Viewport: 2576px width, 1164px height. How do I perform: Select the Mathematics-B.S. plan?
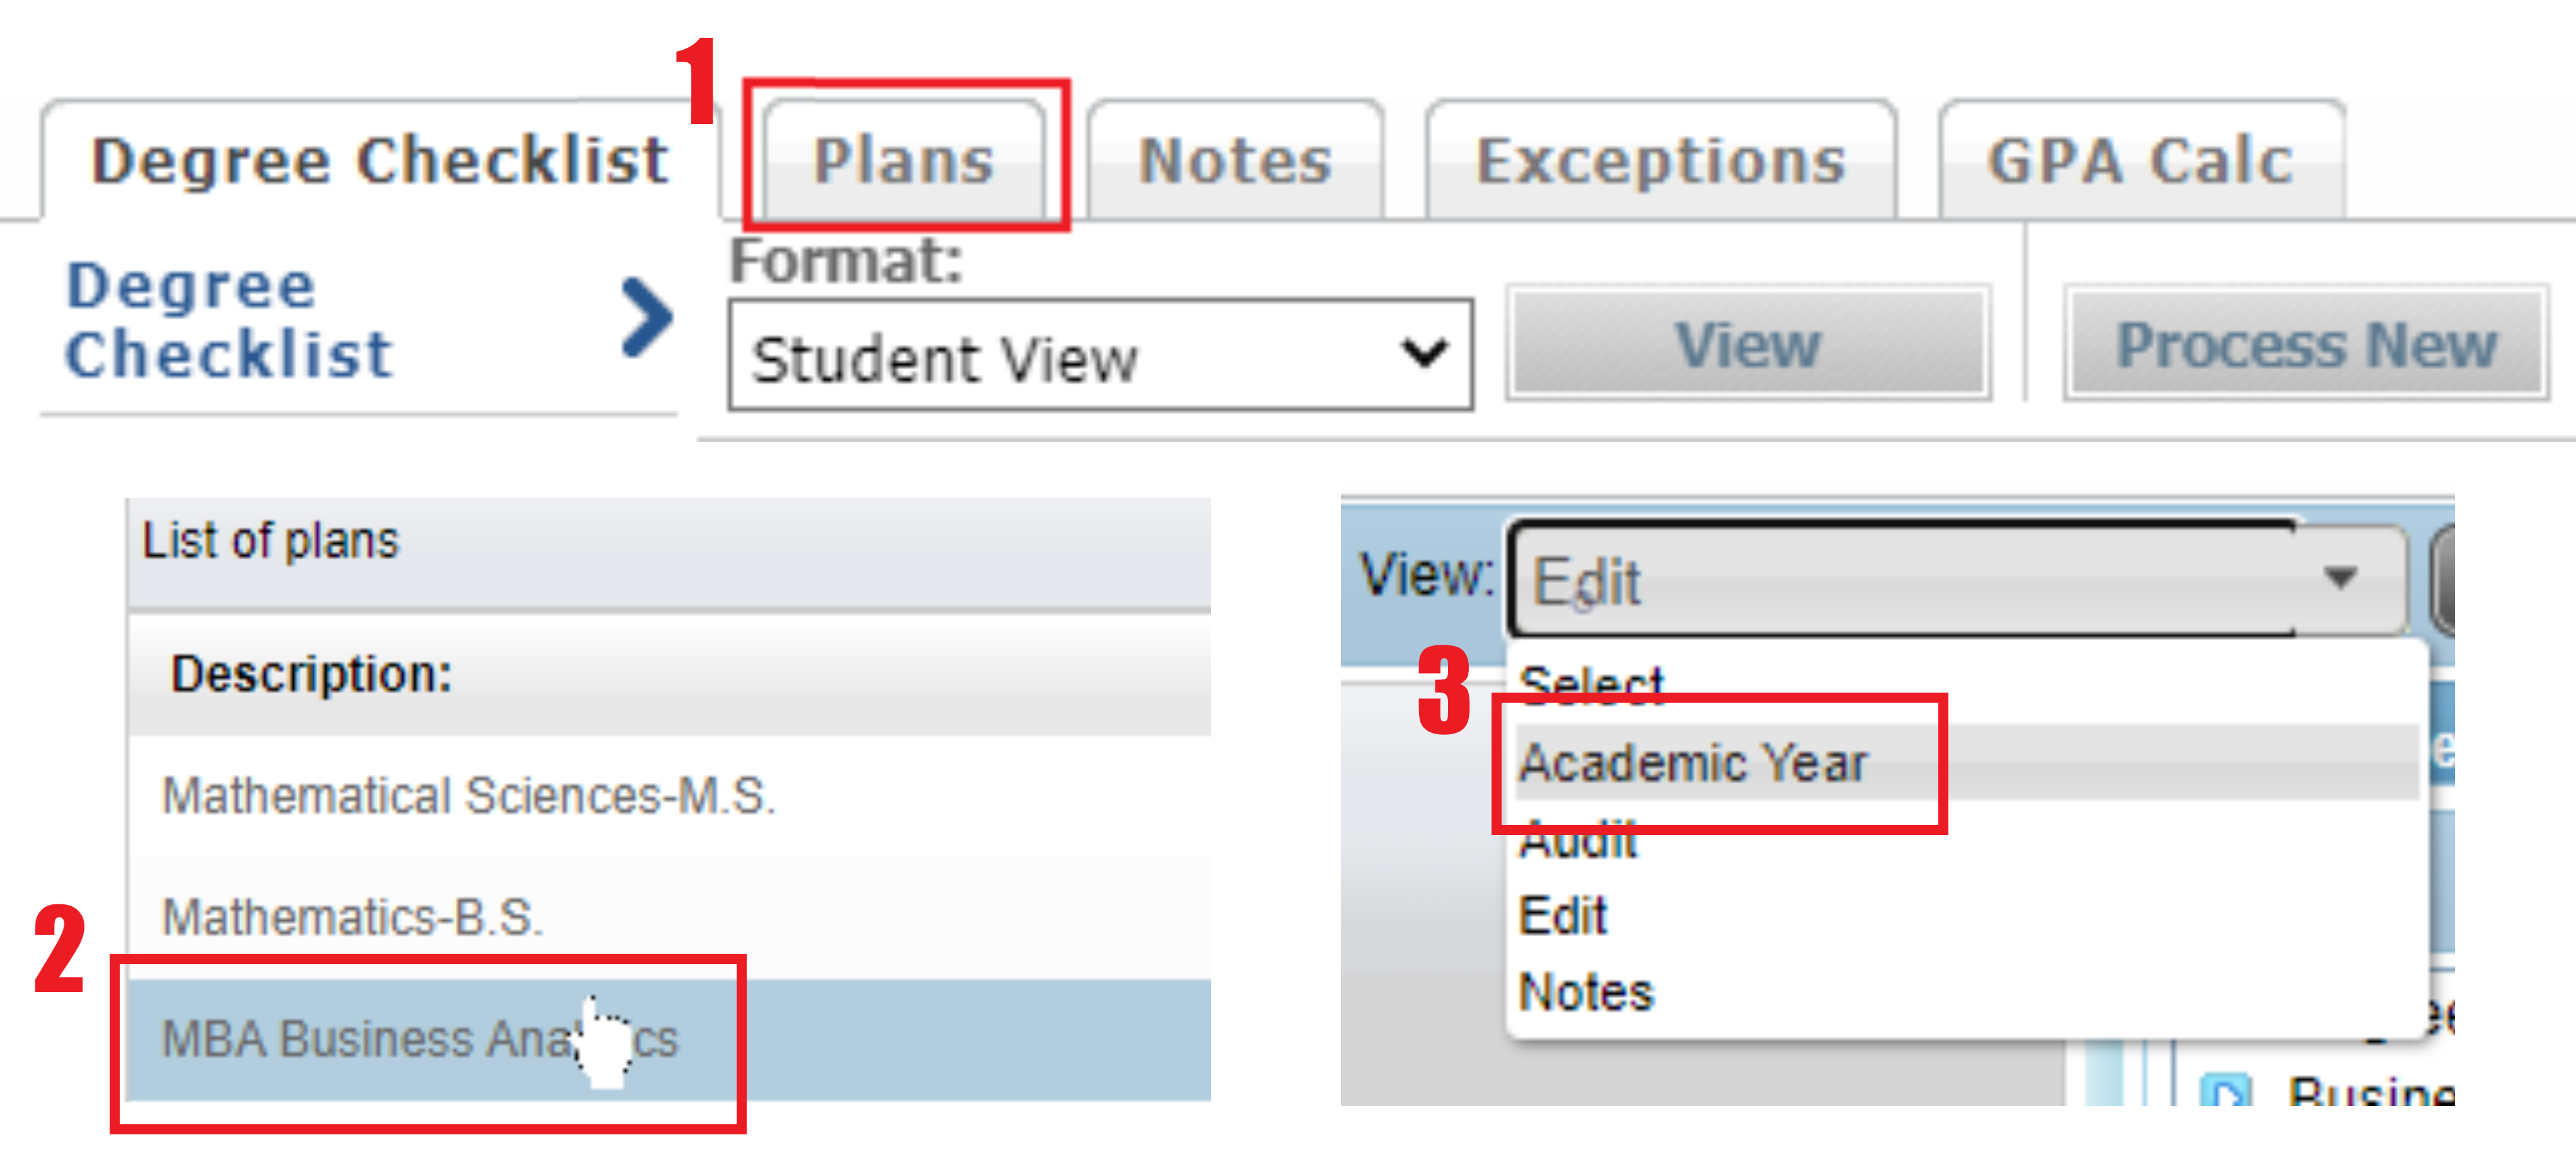[352, 917]
